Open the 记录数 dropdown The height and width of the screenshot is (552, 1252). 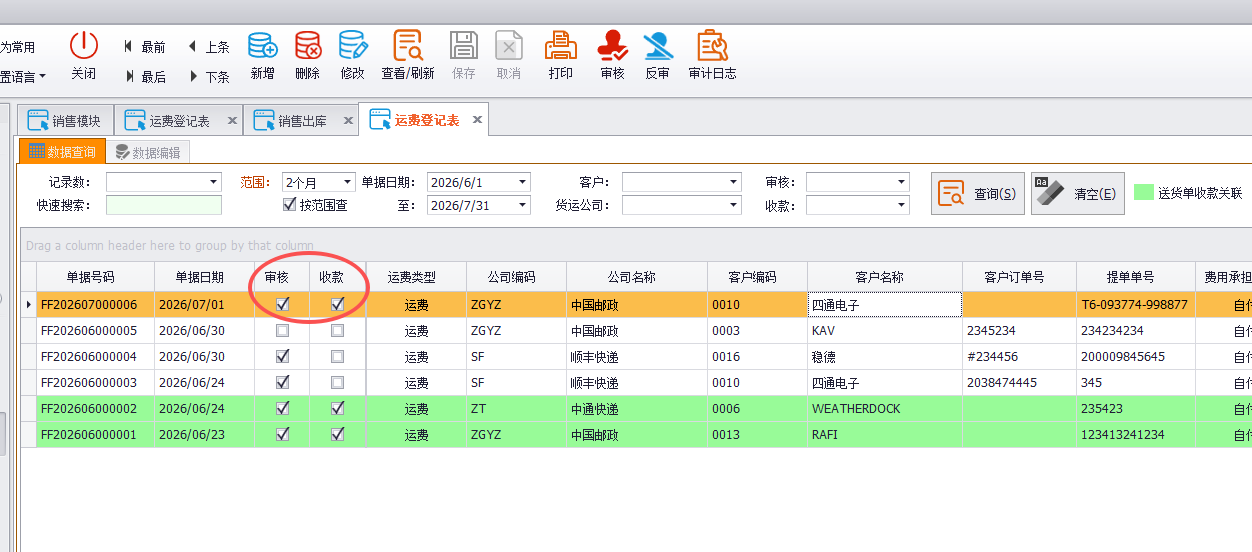[x=214, y=182]
